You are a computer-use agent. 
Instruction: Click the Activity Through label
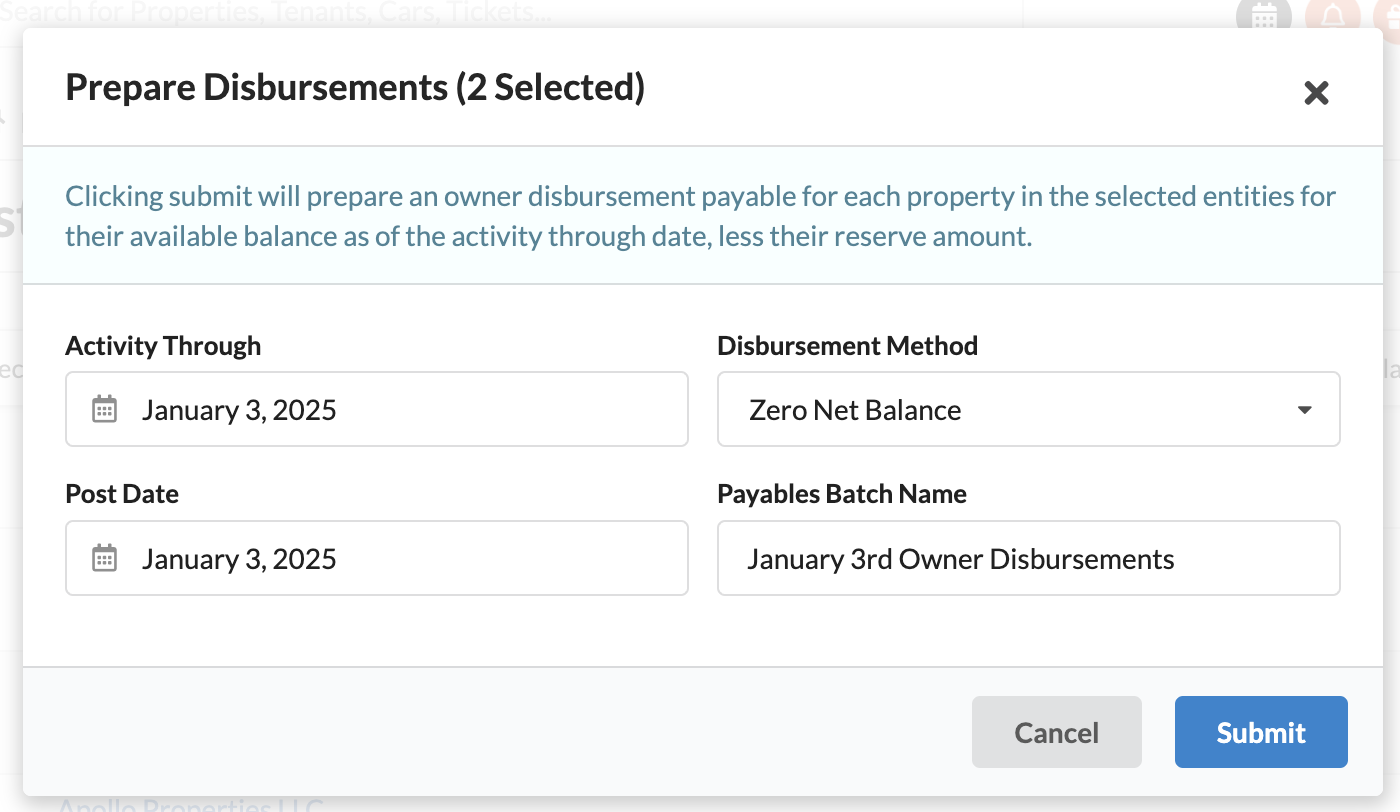(x=163, y=346)
